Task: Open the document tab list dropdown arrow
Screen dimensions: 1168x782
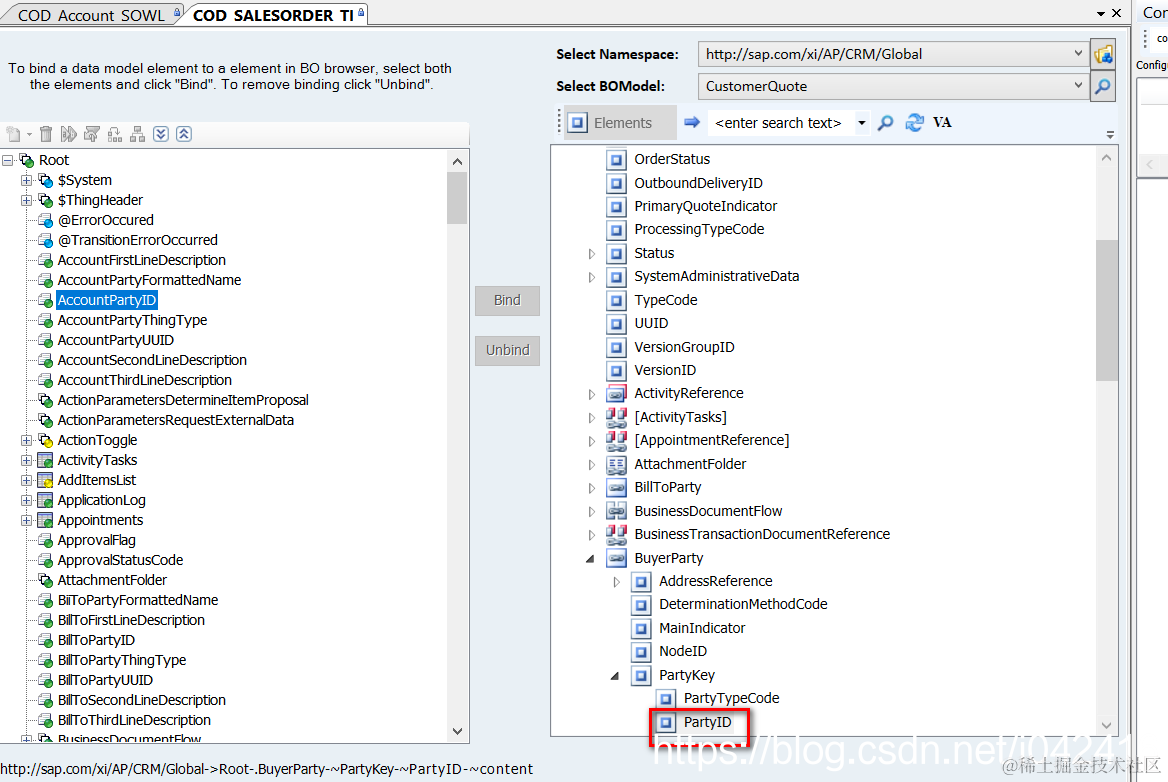Action: coord(1101,13)
